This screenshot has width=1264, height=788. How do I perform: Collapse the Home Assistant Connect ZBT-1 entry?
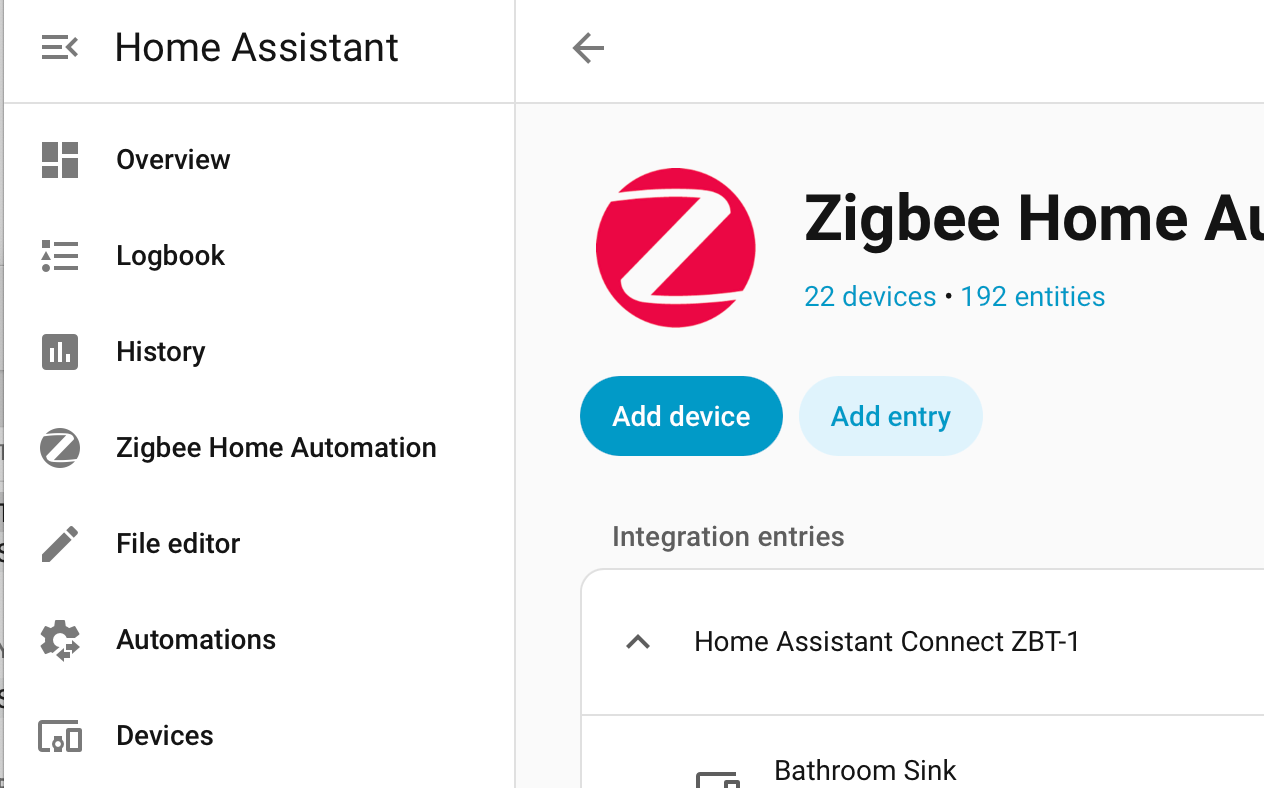[x=638, y=642]
